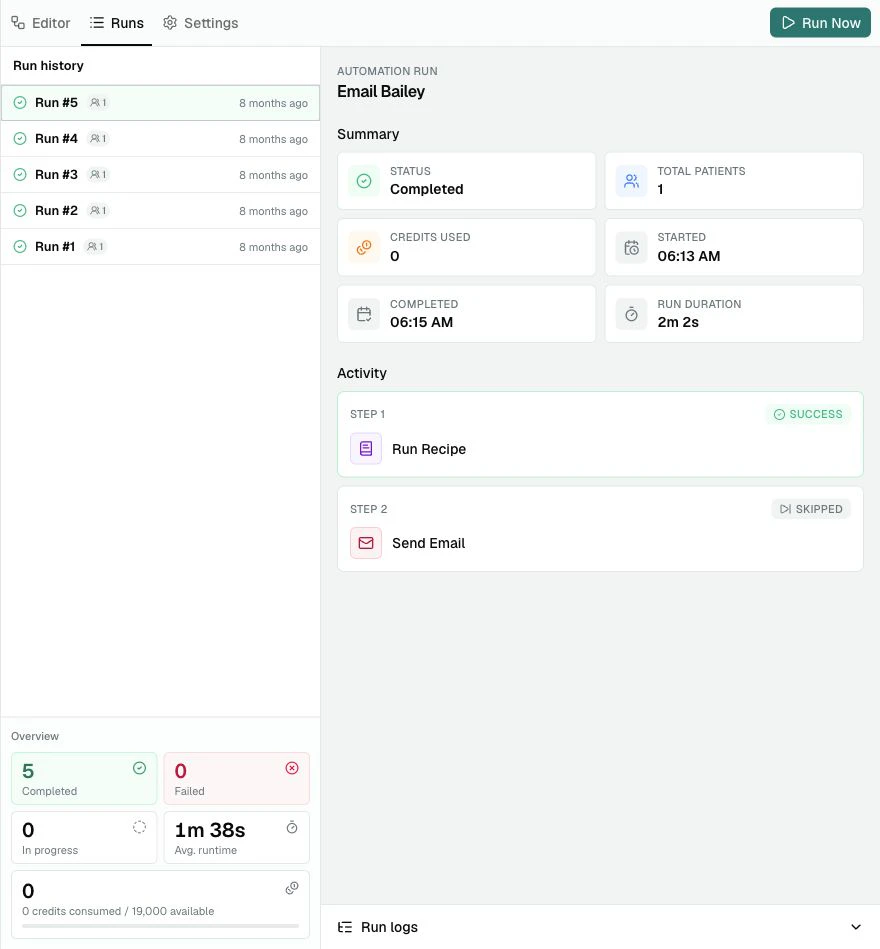Click the 8 months ago timestamp on Run #2

coord(274,211)
